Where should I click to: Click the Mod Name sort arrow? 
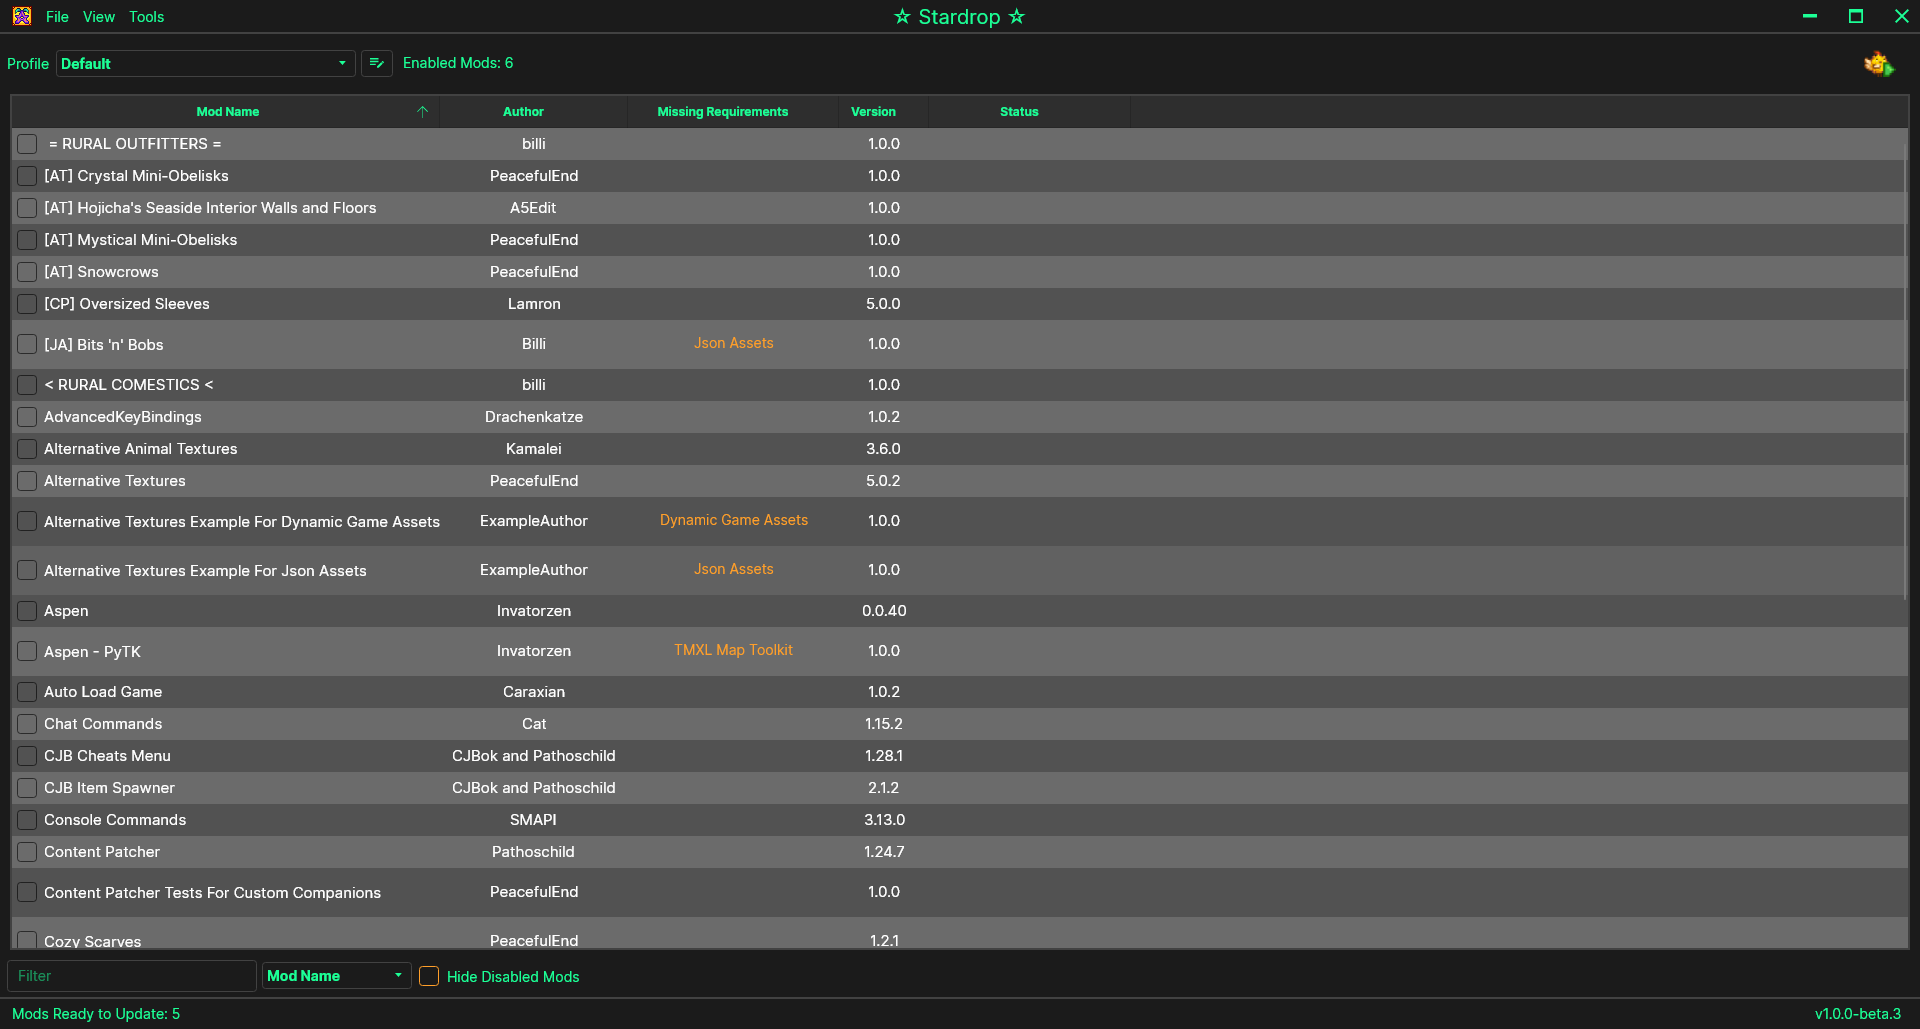(x=422, y=112)
